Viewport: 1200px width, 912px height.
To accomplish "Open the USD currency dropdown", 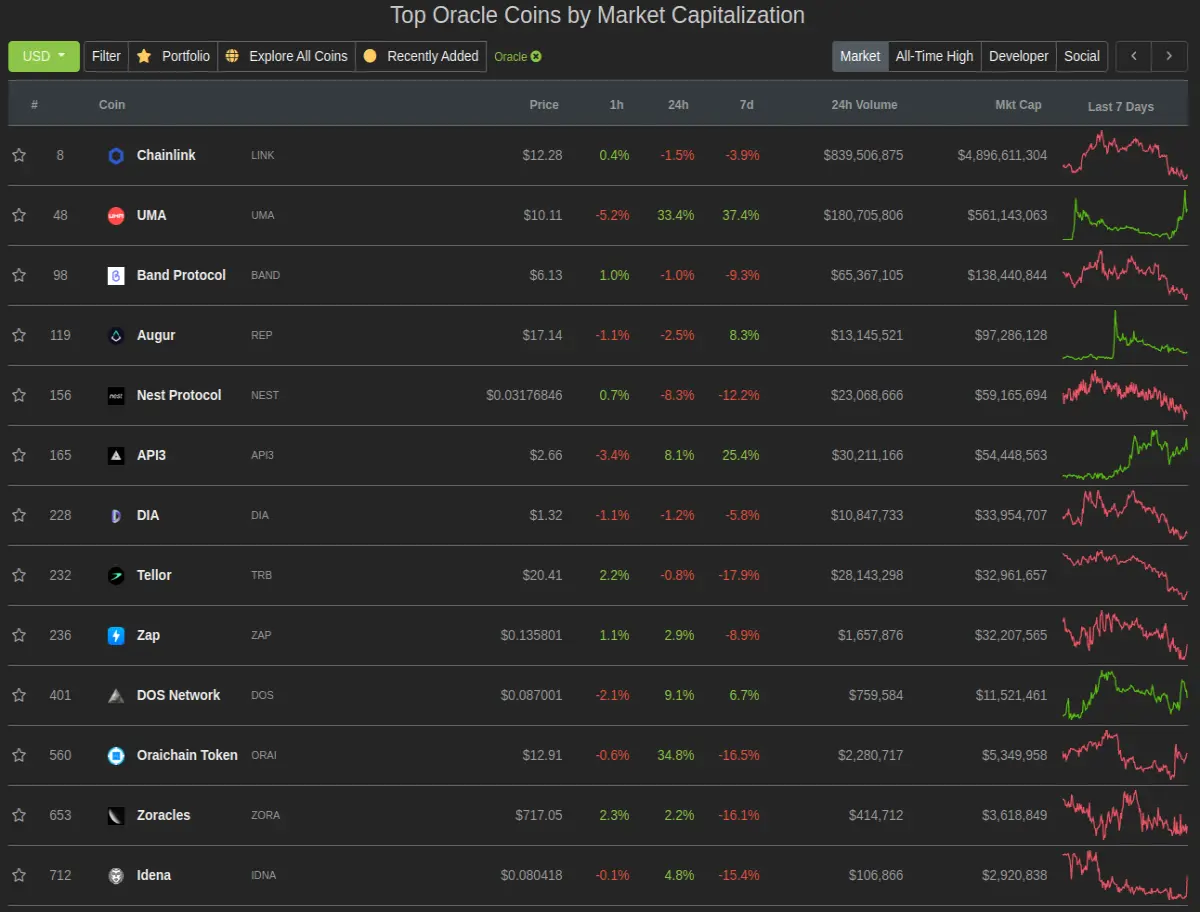I will 44,56.
